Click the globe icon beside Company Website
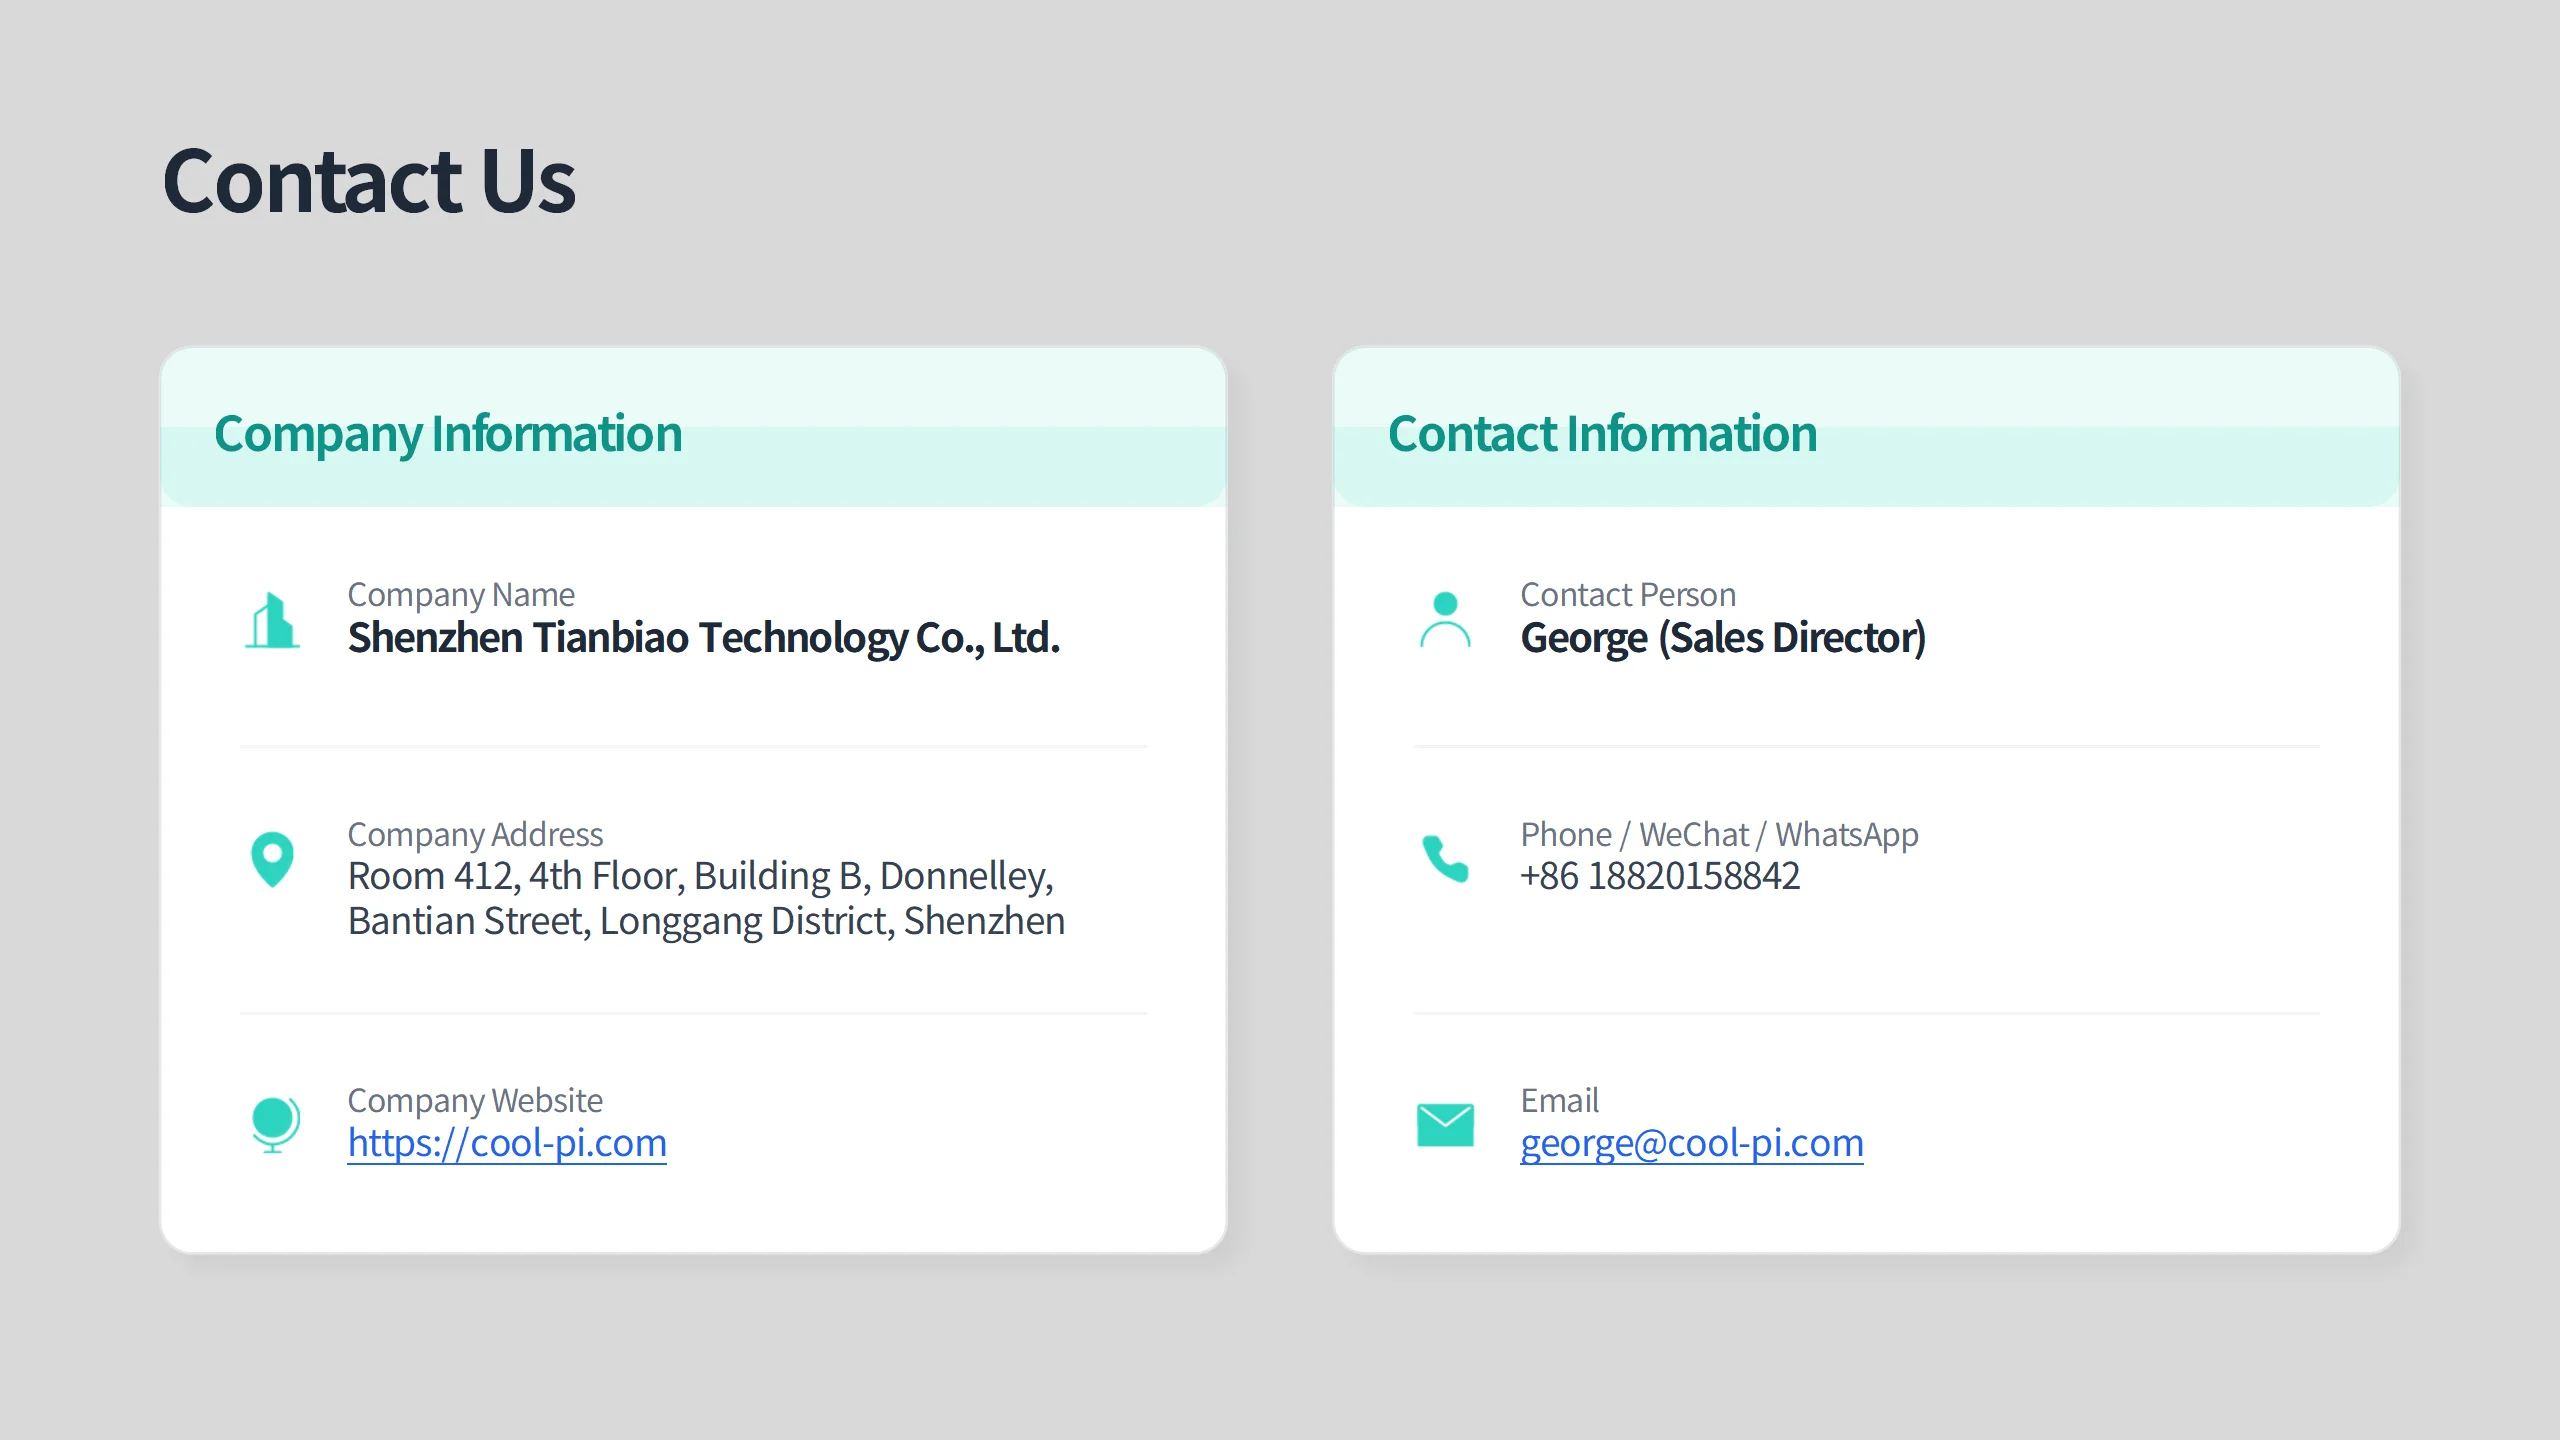The height and width of the screenshot is (1440, 2560). click(274, 1124)
